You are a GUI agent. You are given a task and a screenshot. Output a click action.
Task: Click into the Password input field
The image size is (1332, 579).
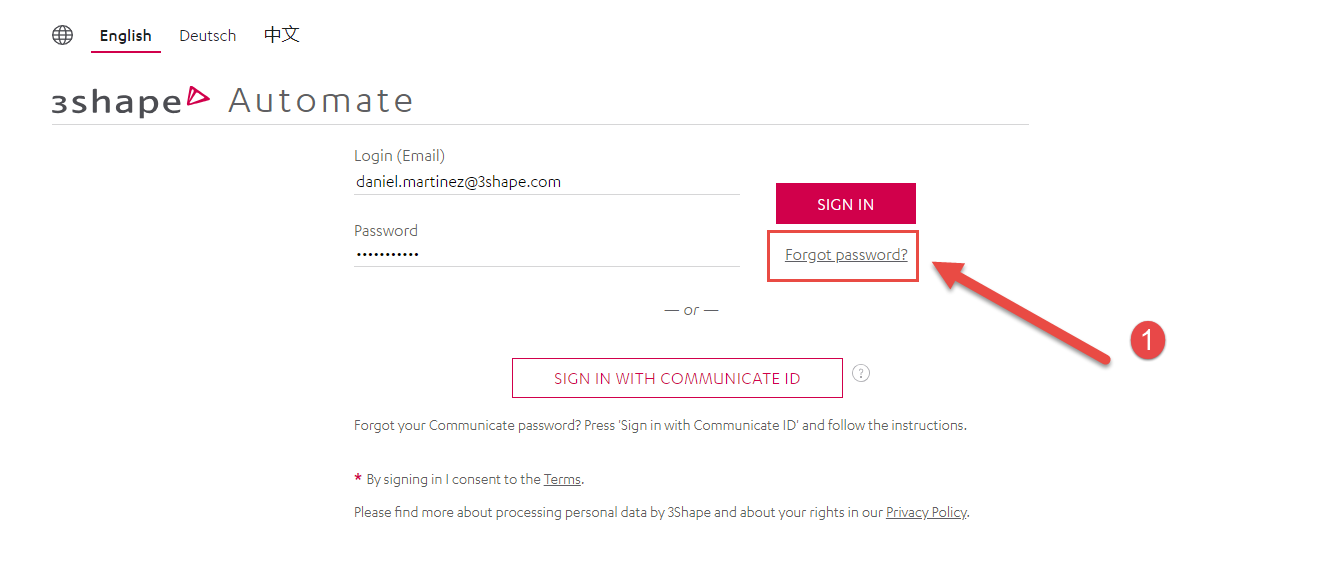[546, 255]
